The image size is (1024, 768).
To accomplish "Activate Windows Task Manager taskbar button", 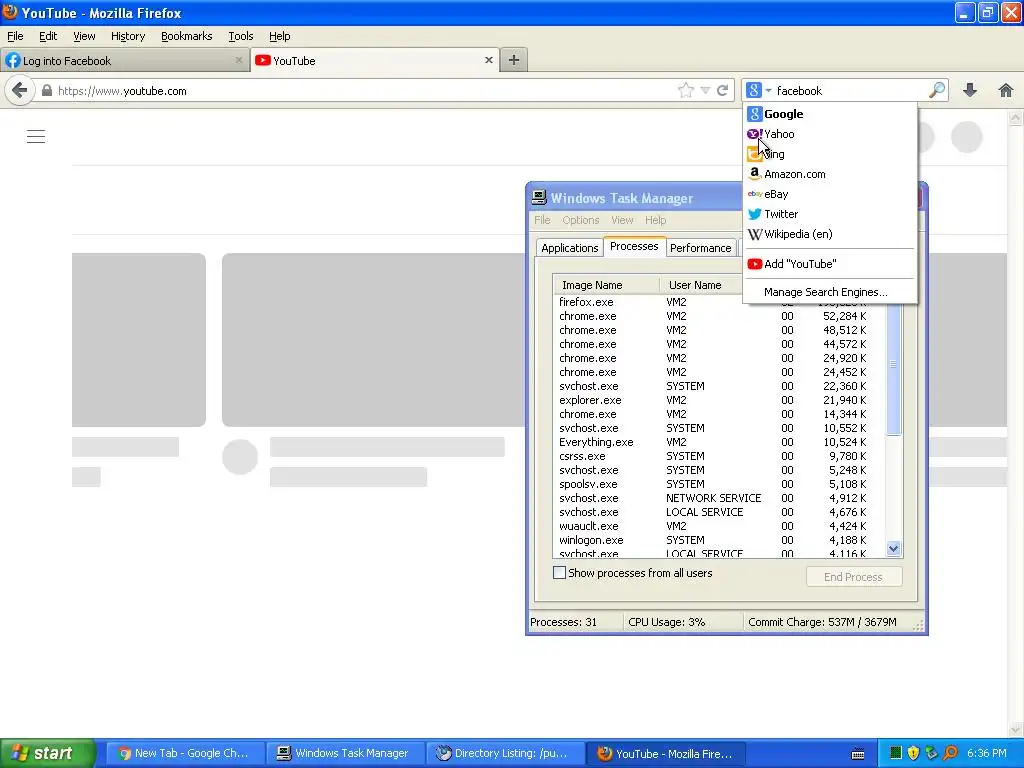I will tap(345, 753).
